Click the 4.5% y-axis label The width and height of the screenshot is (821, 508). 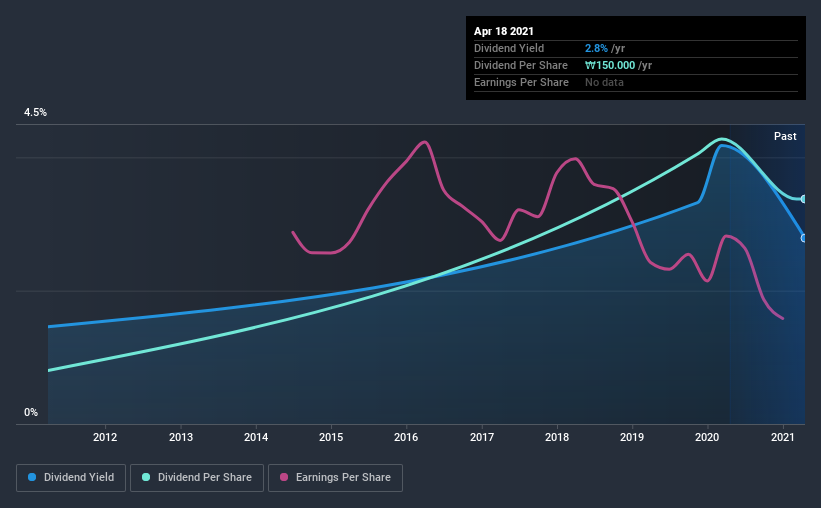pos(35,113)
